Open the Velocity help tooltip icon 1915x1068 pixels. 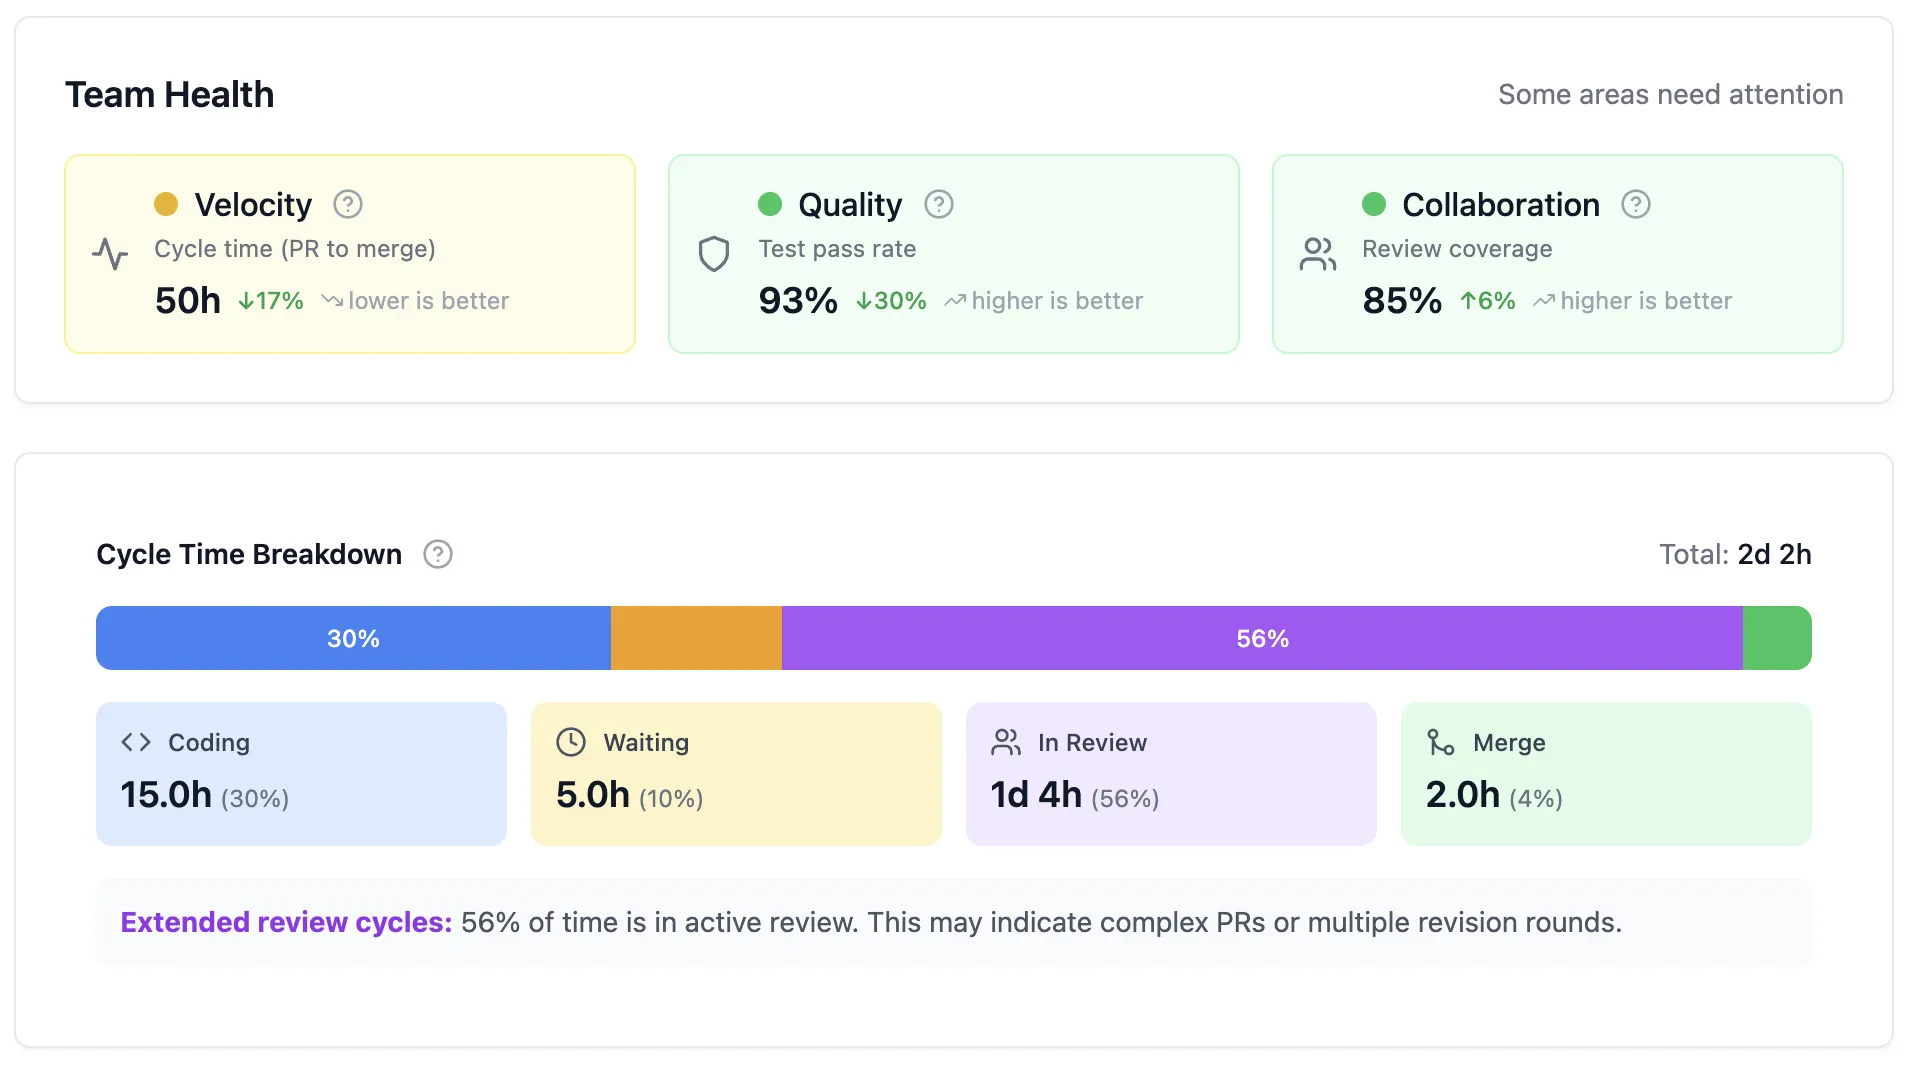[x=347, y=204]
